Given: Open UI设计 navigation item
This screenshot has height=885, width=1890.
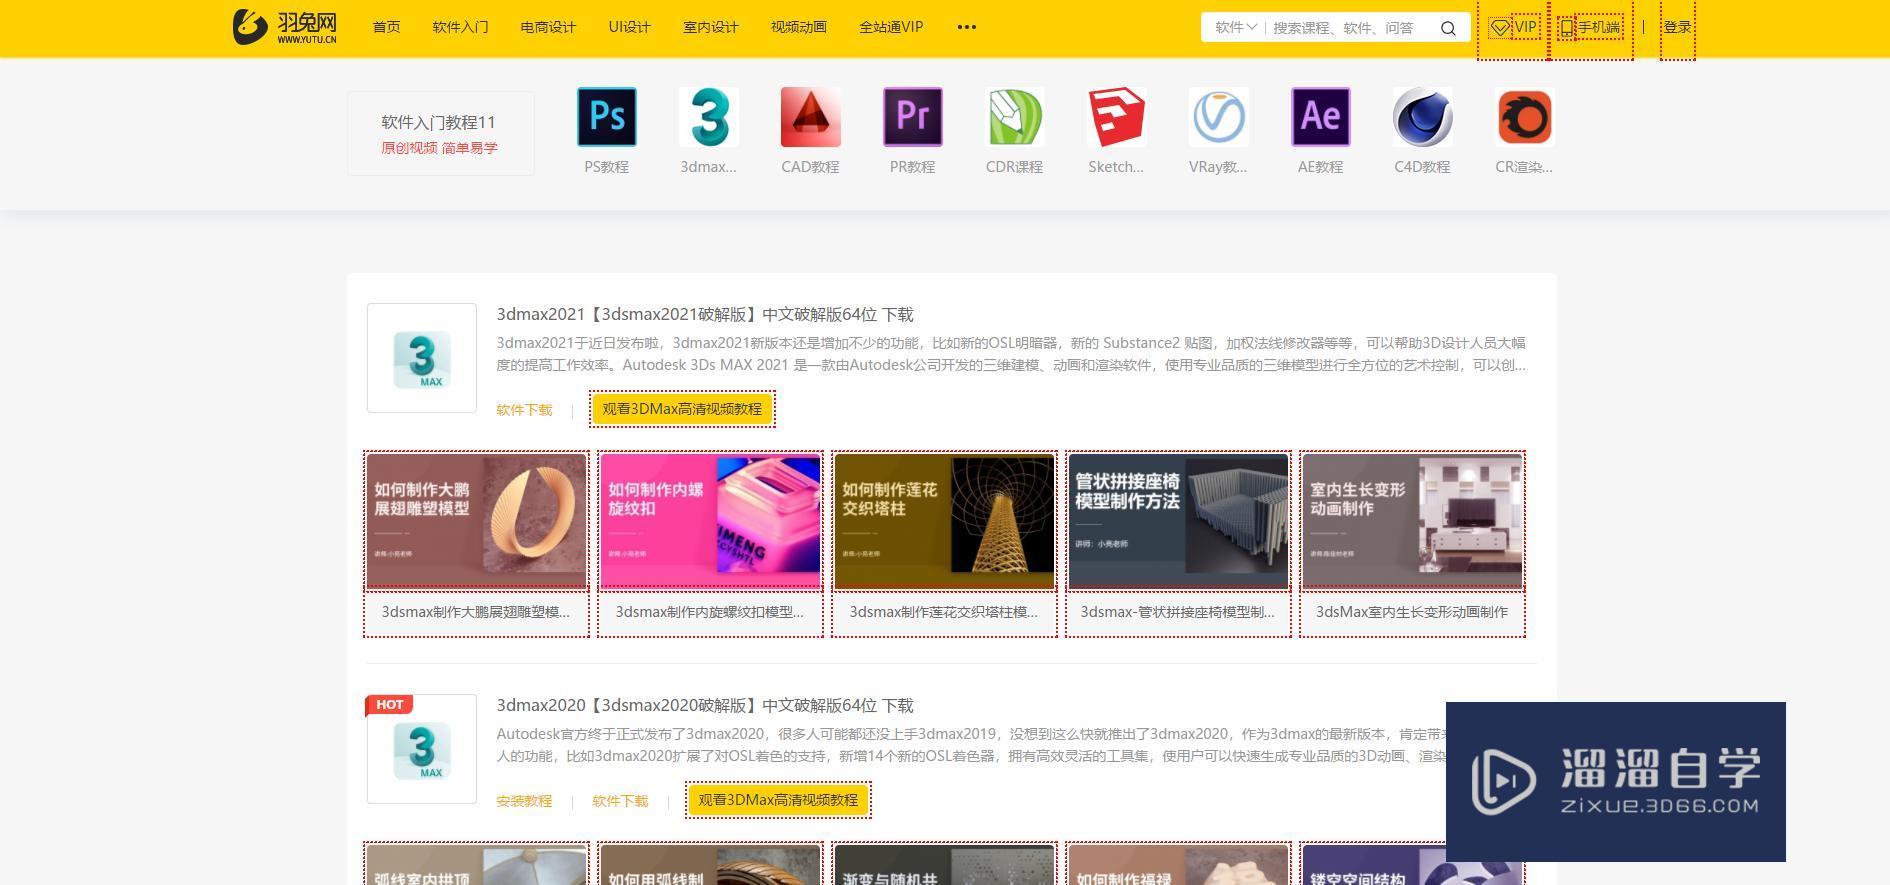Looking at the screenshot, I should pos(629,27).
